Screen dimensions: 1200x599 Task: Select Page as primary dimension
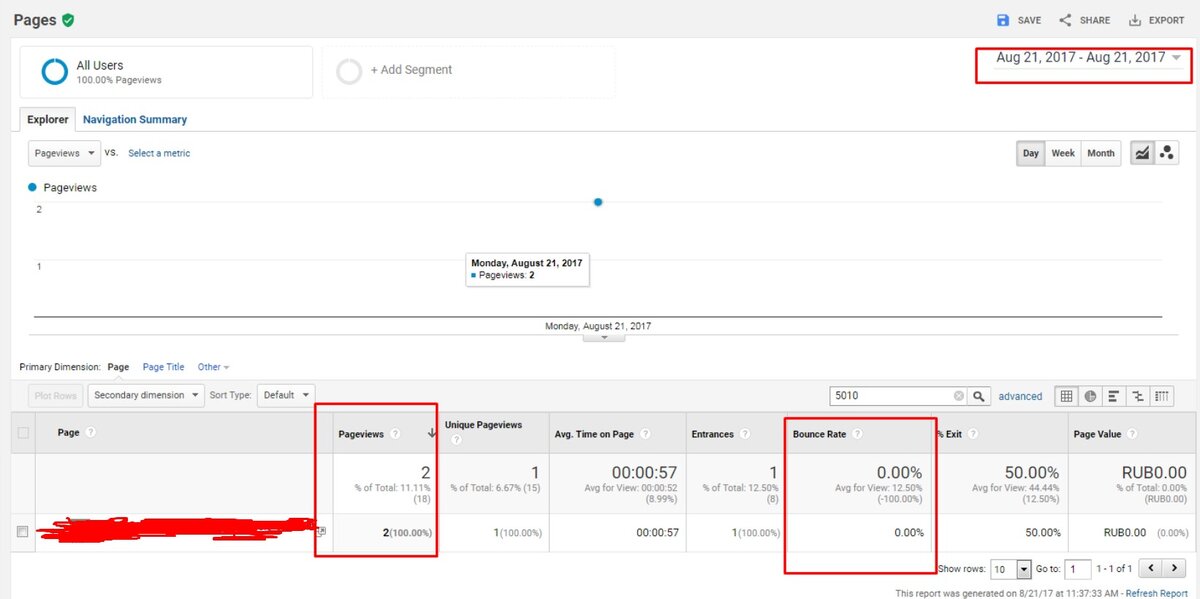point(118,367)
